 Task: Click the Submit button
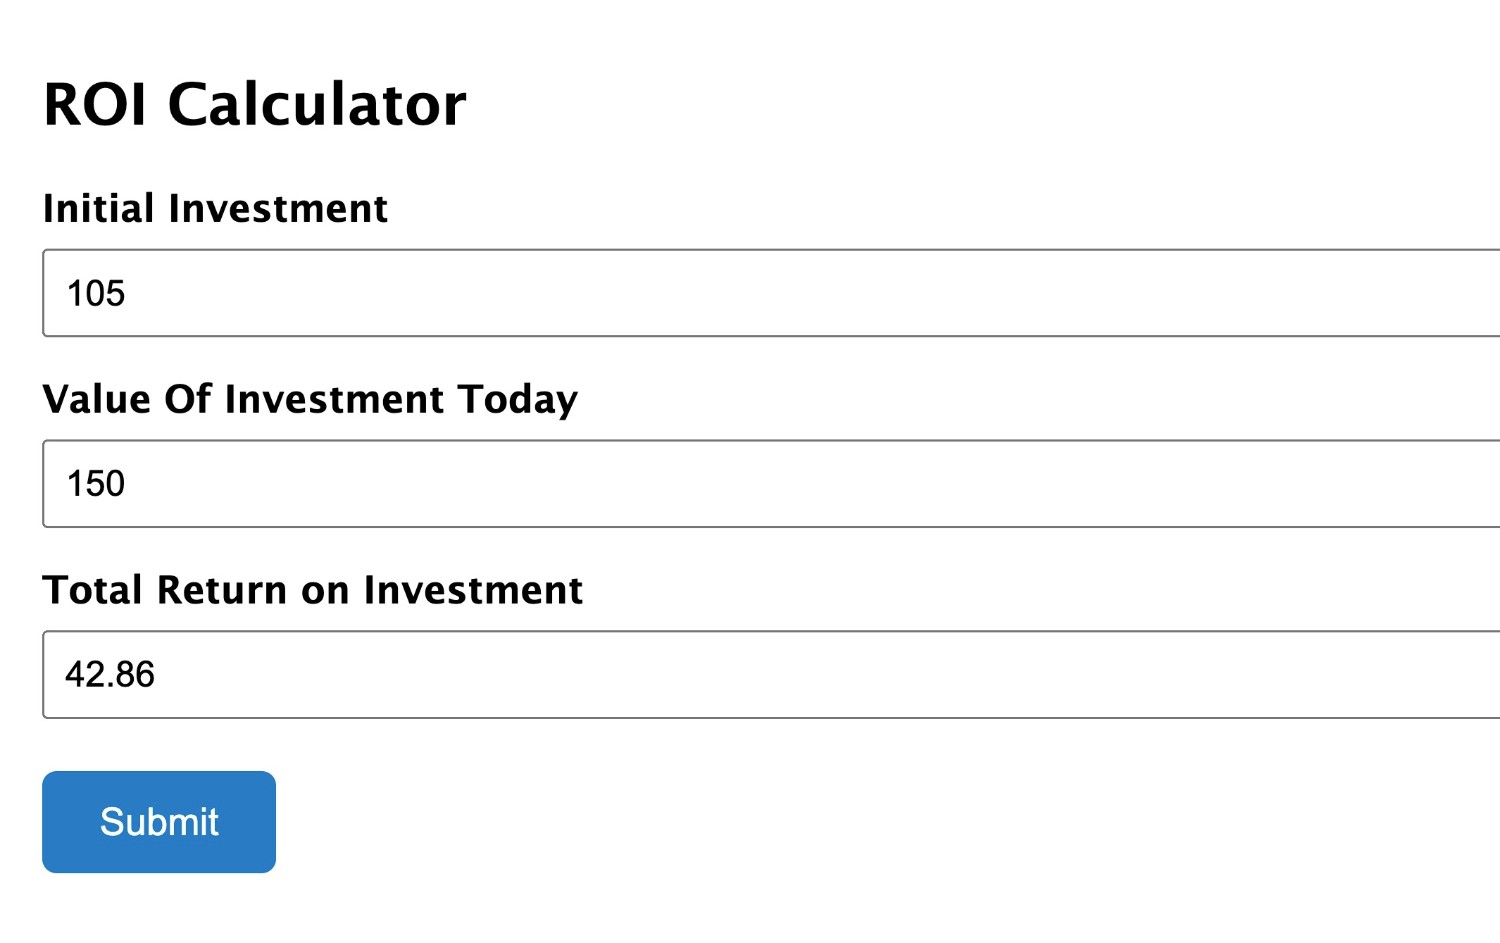click(x=158, y=821)
